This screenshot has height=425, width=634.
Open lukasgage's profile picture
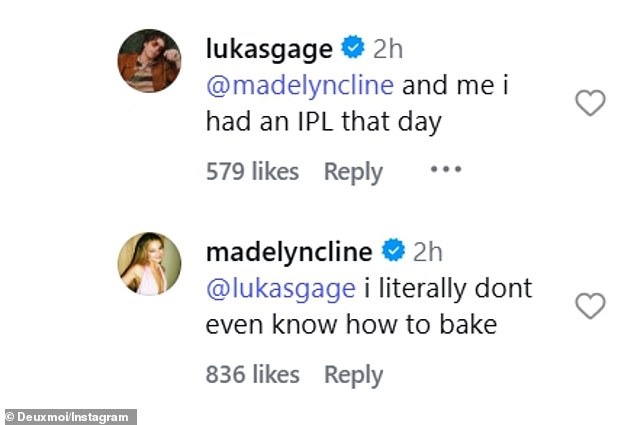point(150,62)
